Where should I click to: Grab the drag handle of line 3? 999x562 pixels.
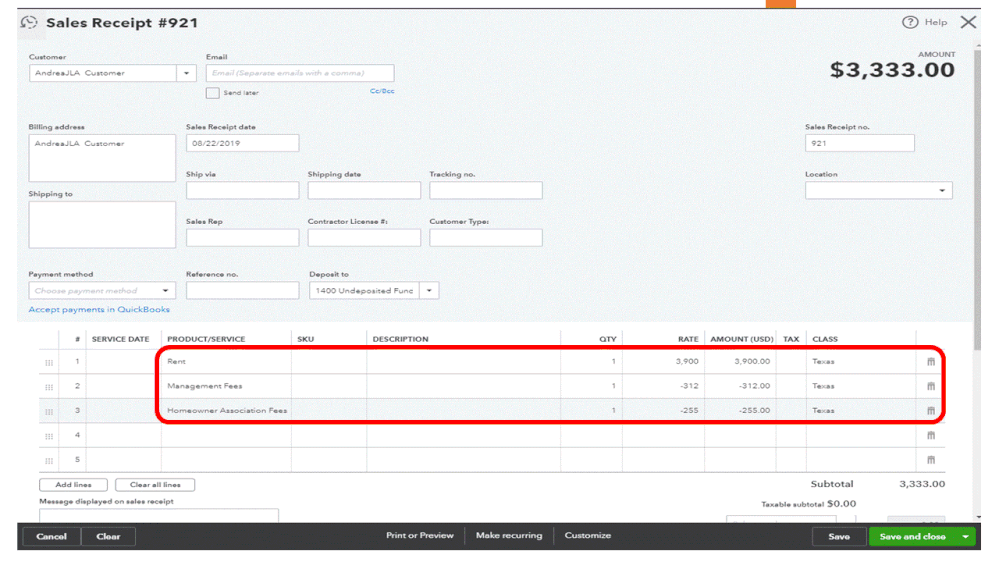point(49,412)
